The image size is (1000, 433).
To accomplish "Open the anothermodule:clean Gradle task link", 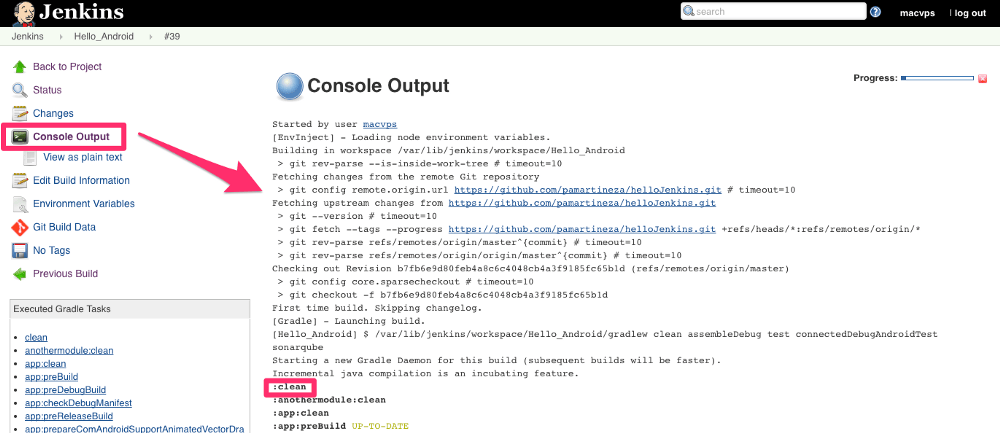I will pos(68,351).
